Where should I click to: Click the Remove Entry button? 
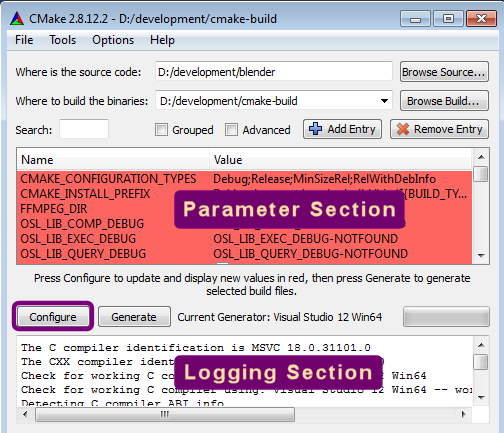(440, 129)
